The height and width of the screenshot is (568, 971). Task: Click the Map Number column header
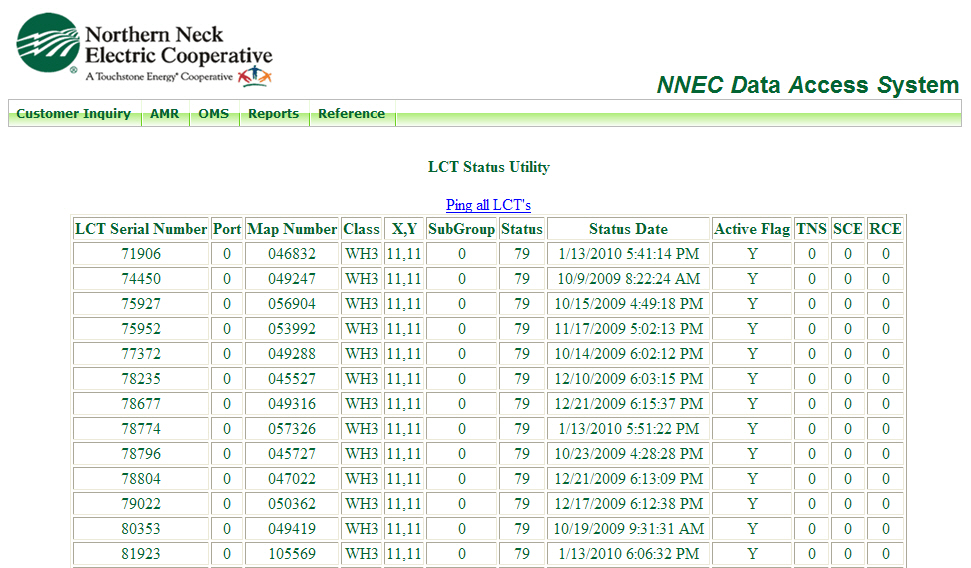(292, 229)
